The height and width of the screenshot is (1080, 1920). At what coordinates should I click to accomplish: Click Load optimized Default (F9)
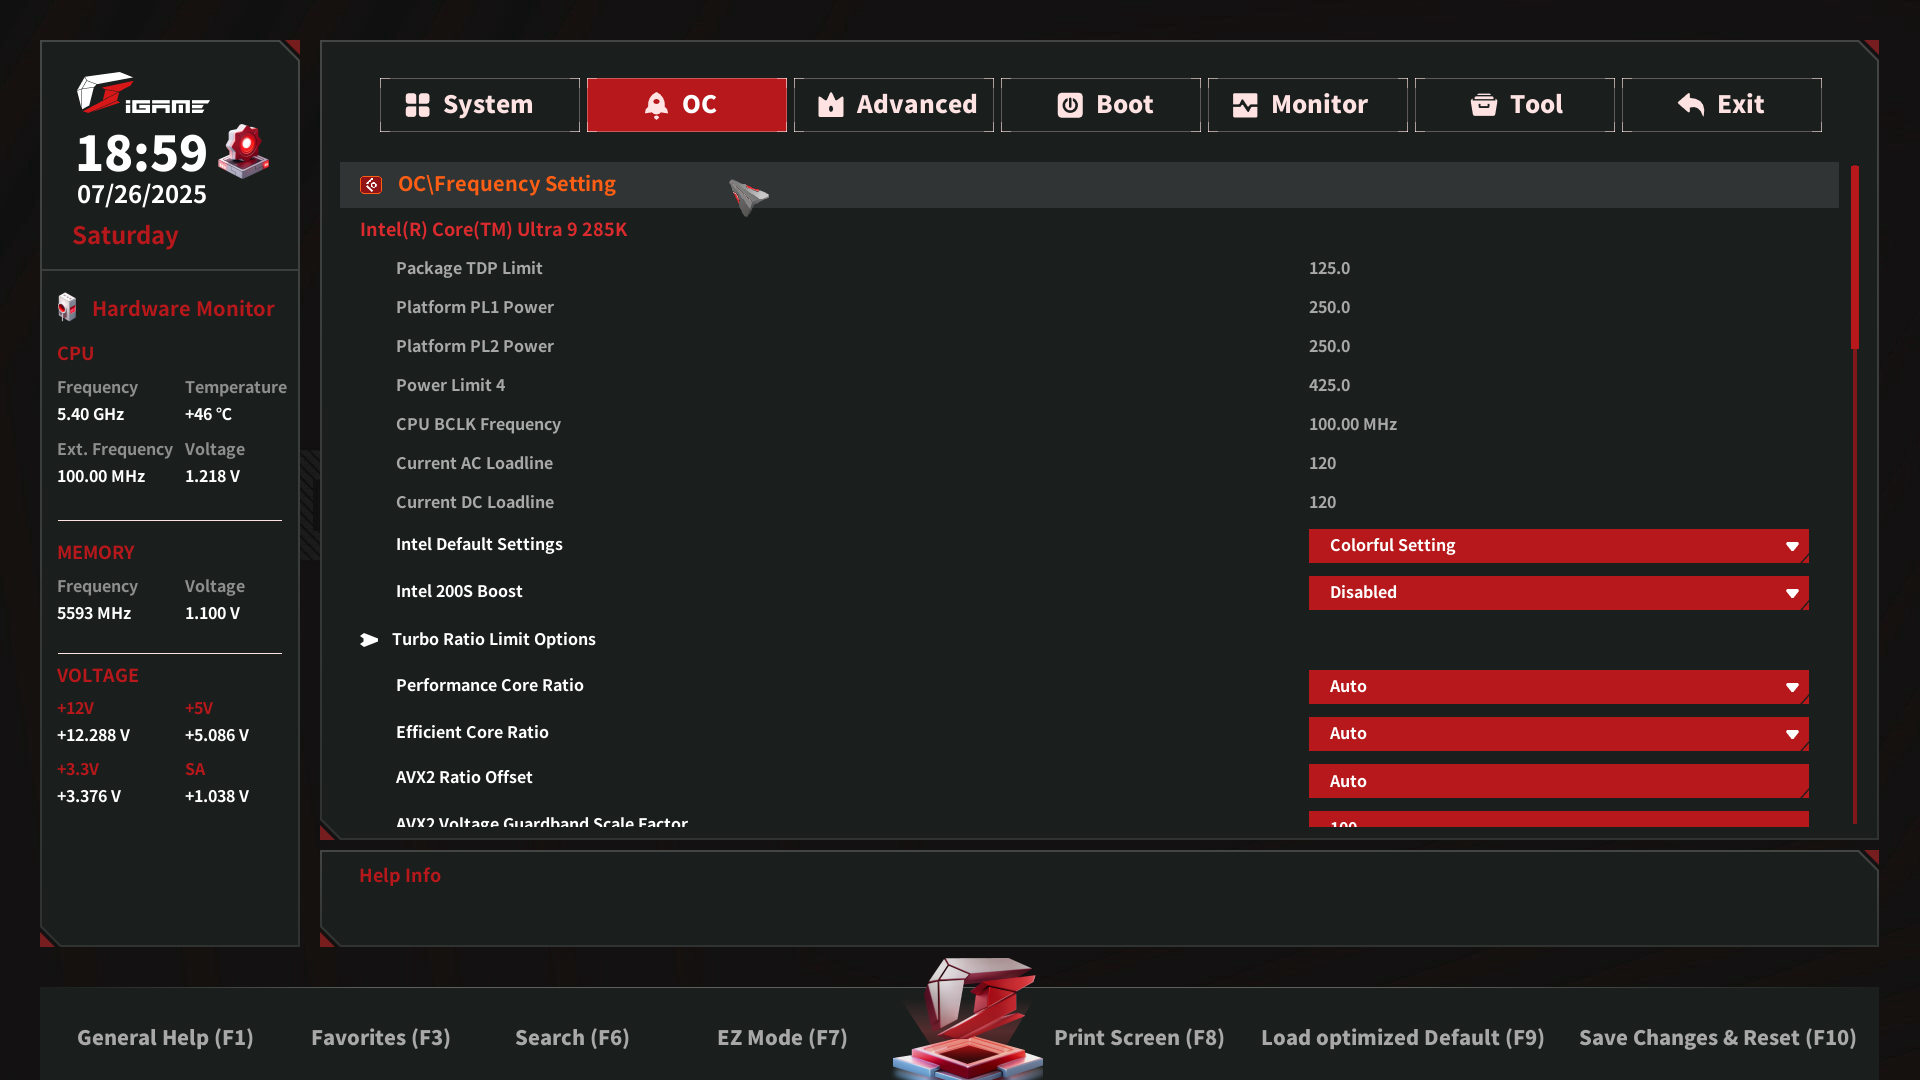(x=1402, y=1038)
